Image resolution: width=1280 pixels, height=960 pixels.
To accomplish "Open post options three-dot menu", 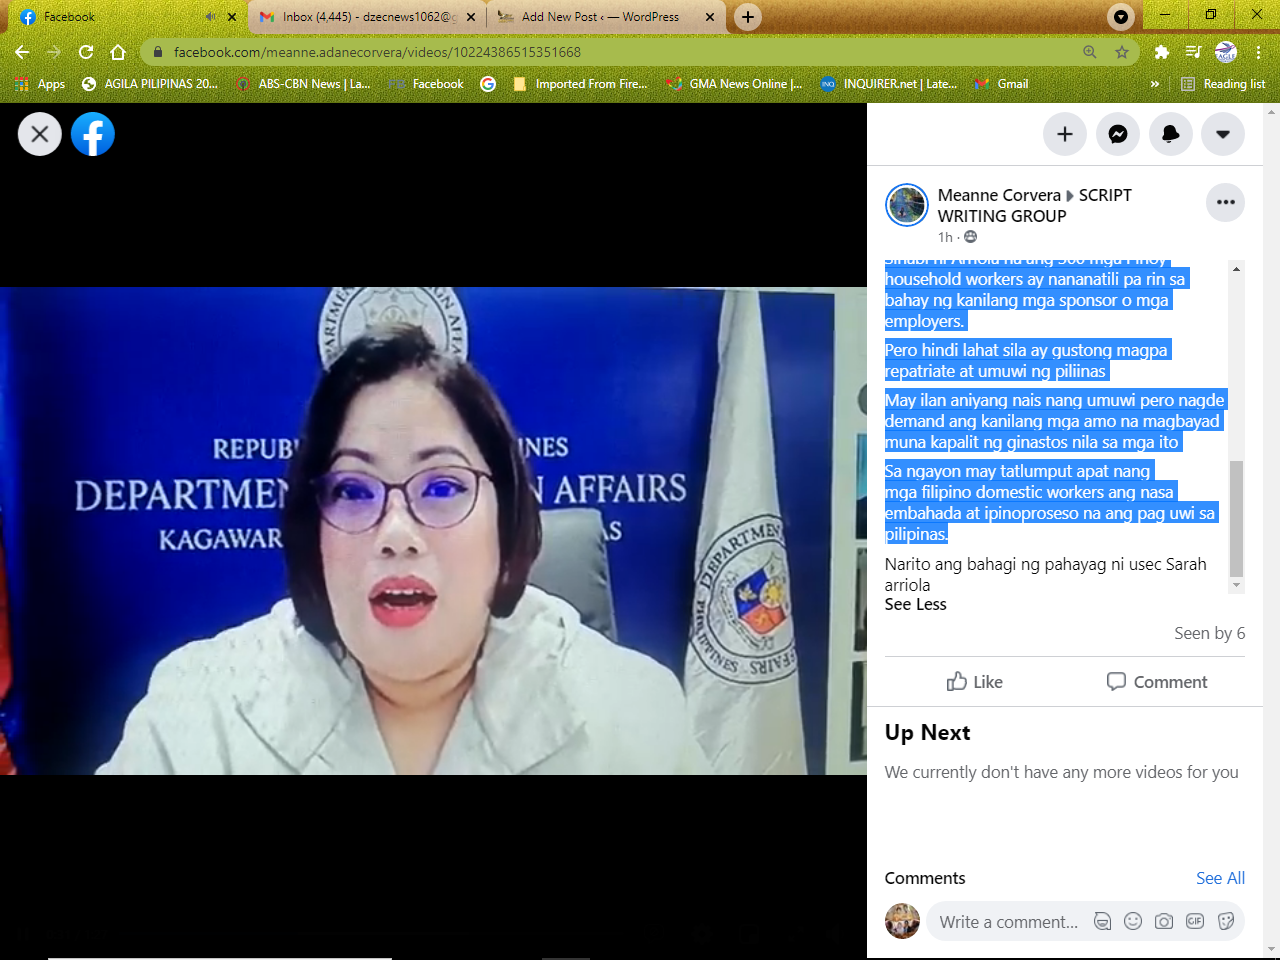I will [x=1226, y=202].
